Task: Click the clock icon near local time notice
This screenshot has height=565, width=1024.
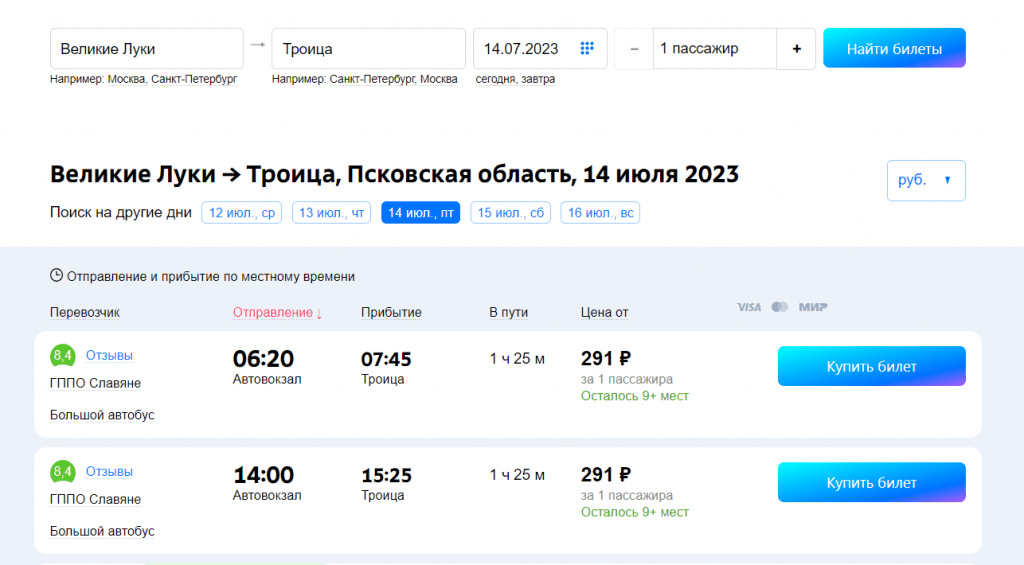Action: click(x=56, y=276)
